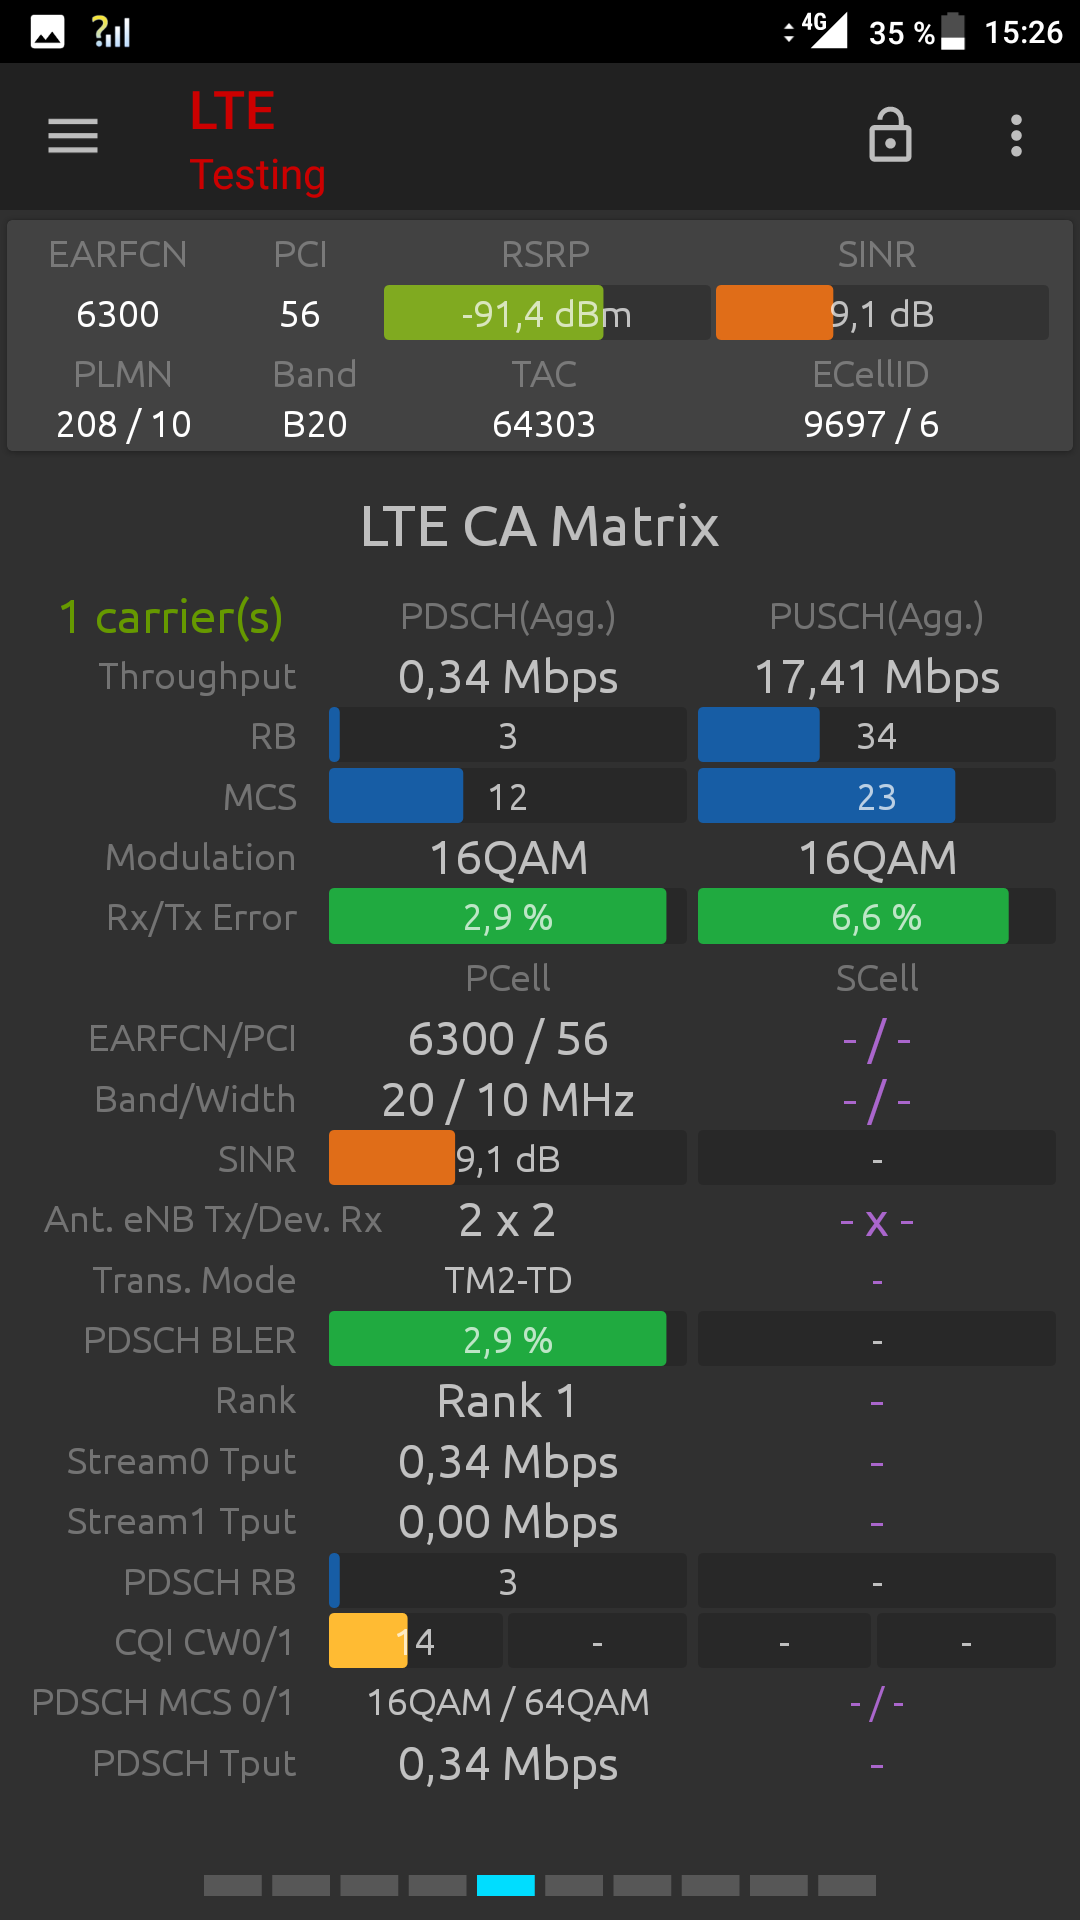Switch to the first page indicator
The height and width of the screenshot is (1920, 1080).
click(x=233, y=1885)
